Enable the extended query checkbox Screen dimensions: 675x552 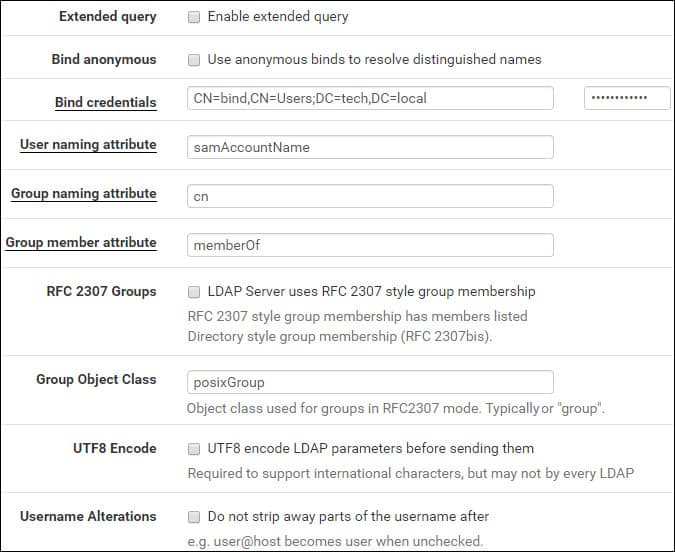(194, 17)
